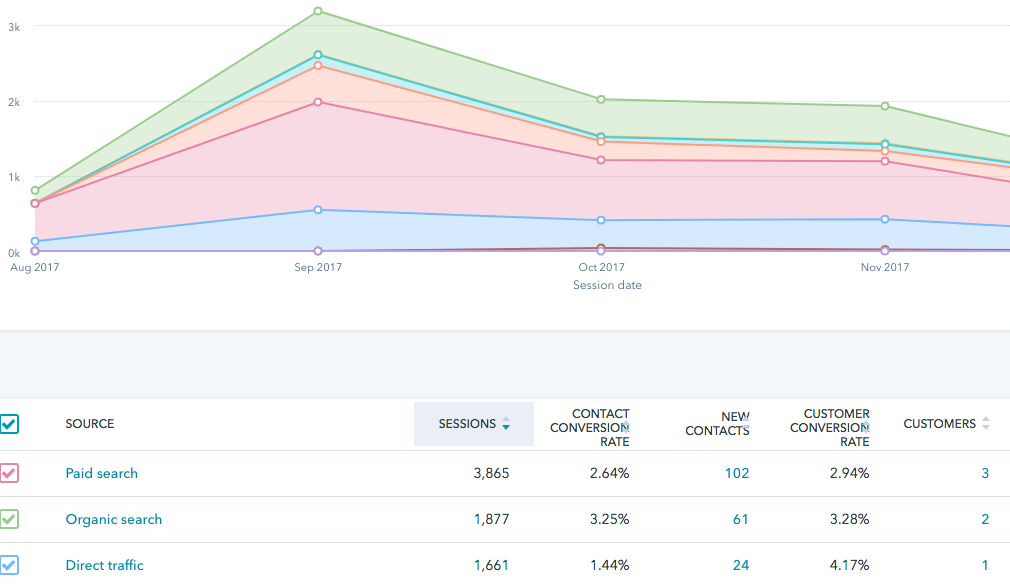Click the Customers column sort arrows
The image size is (1010, 585).
986,423
